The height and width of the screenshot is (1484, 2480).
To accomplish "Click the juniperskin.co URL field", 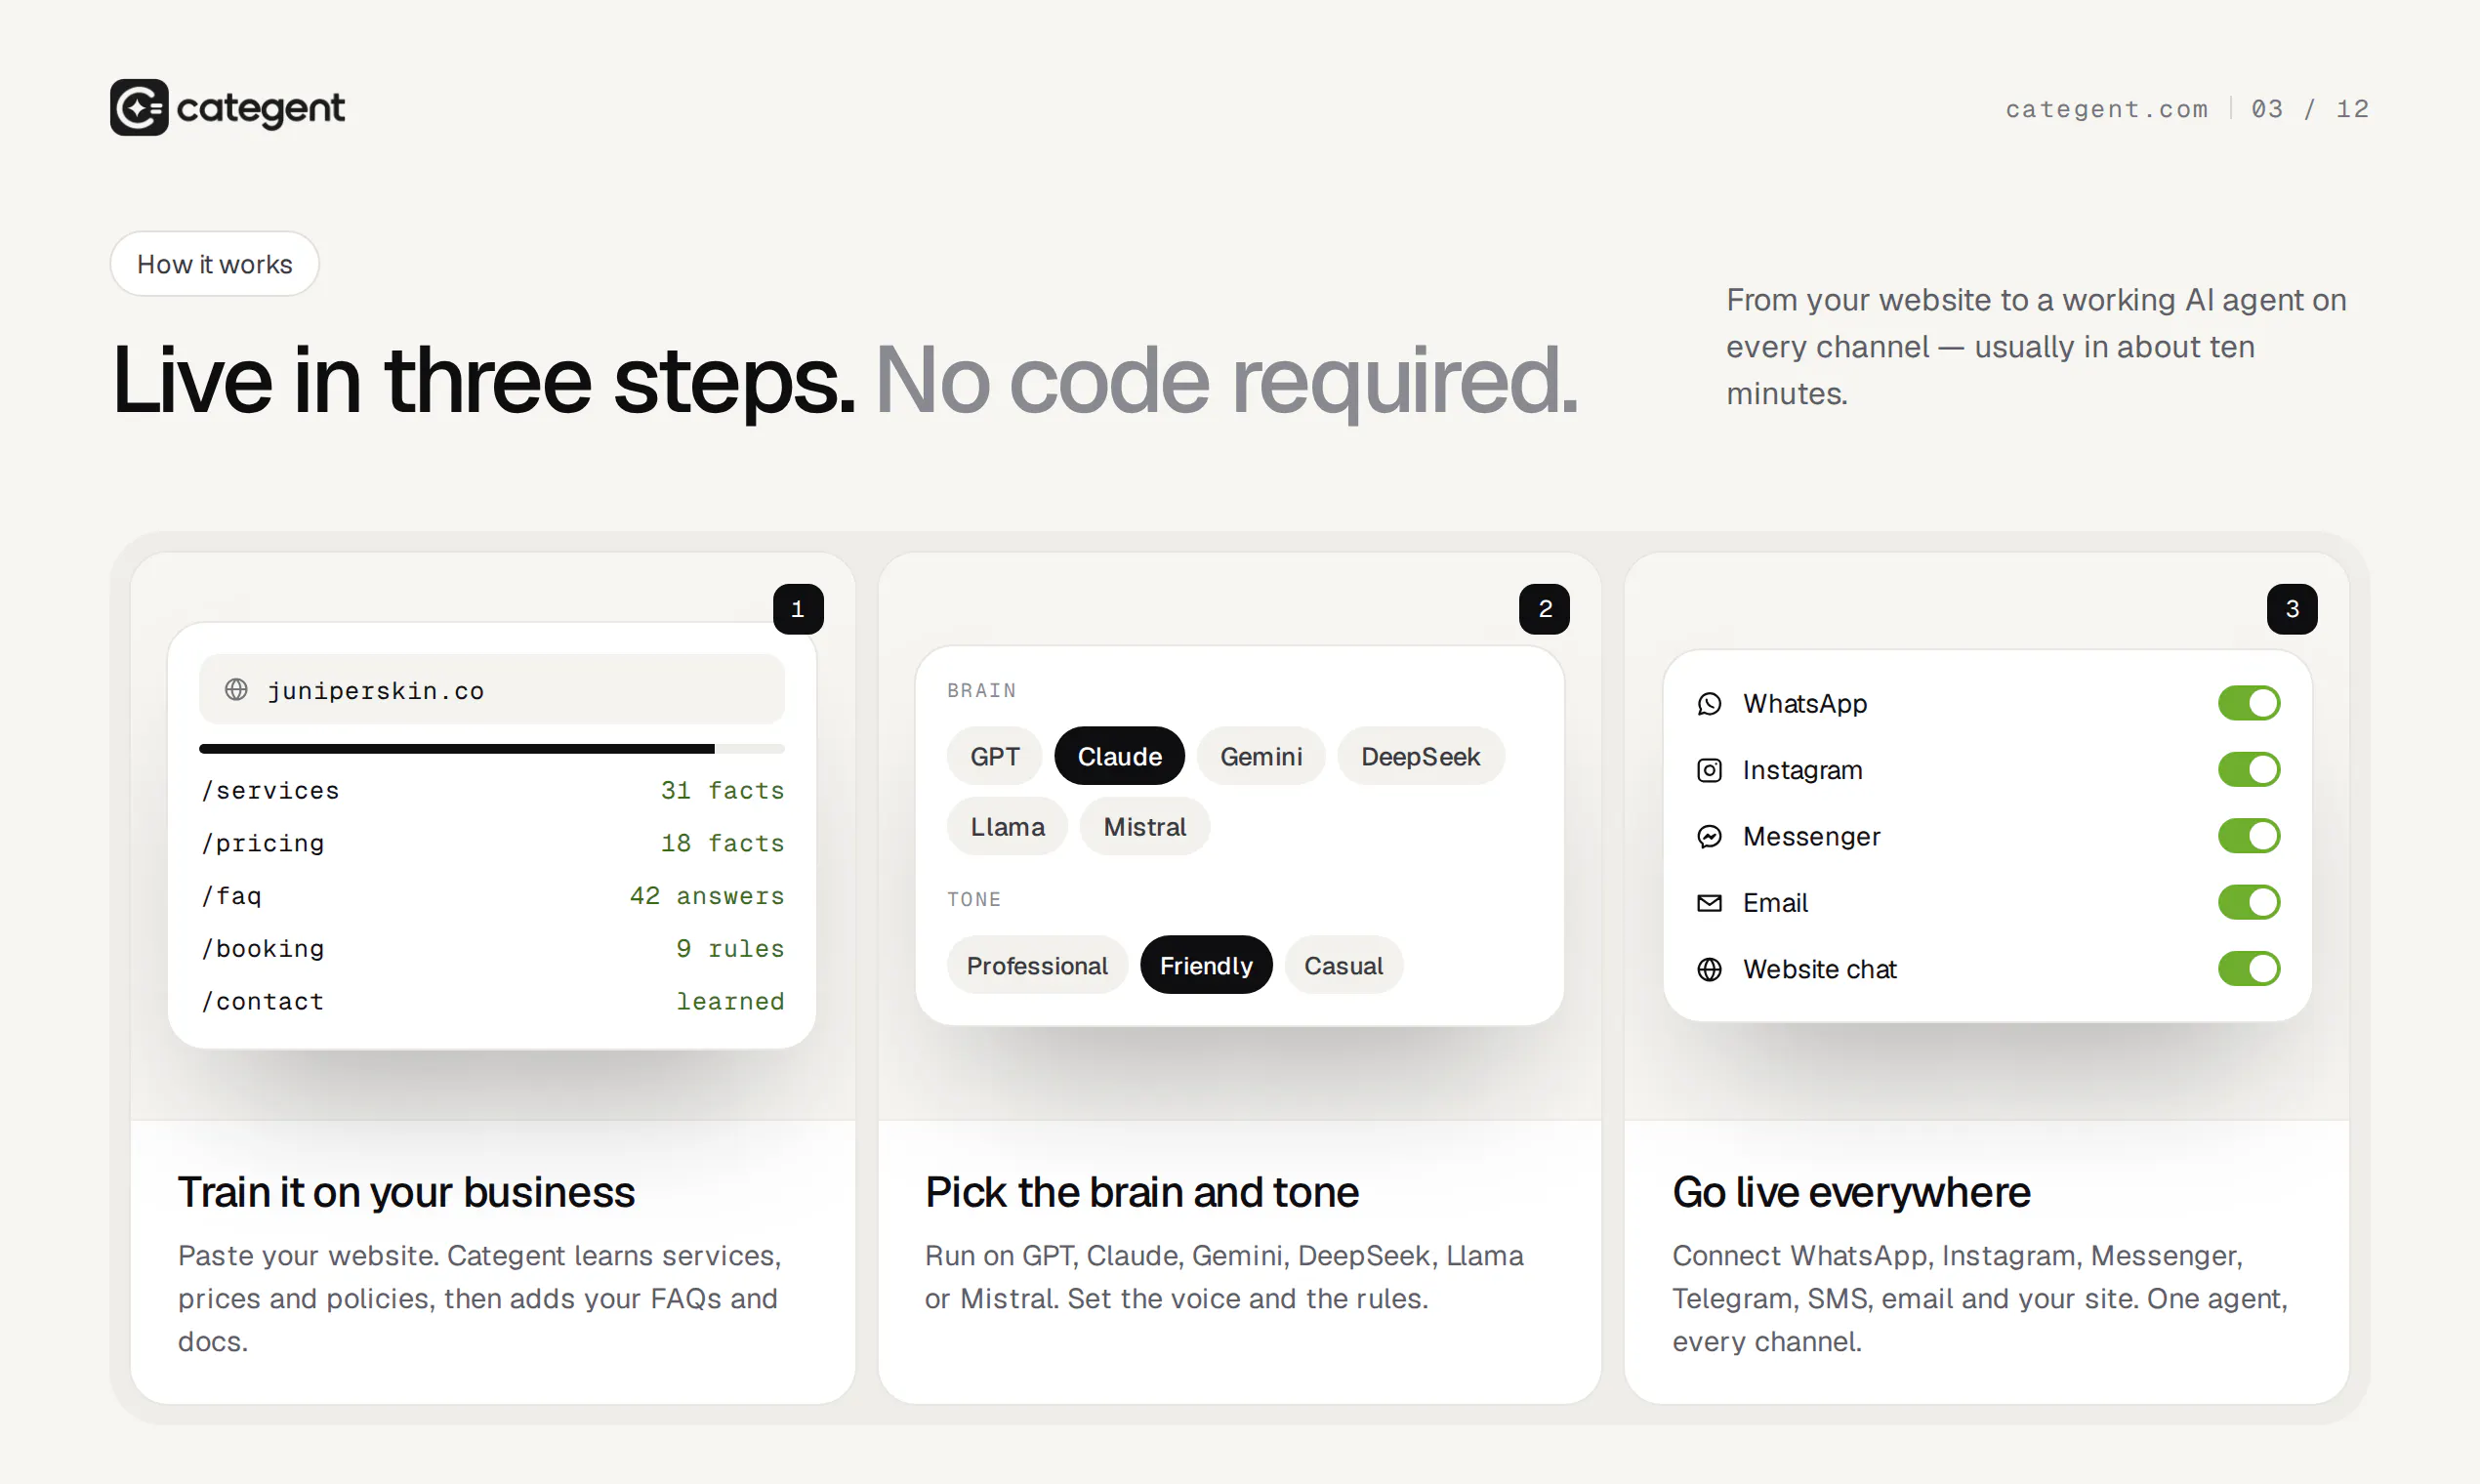I will coord(491,689).
